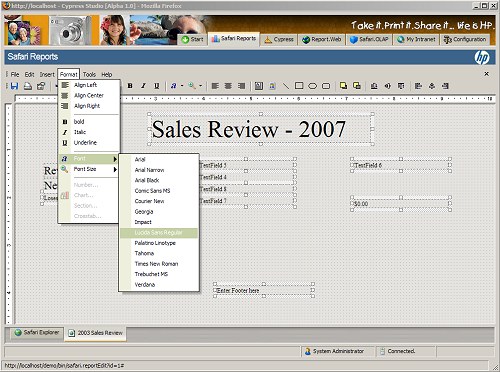Choose Align Center in Format menu
500x372 pixels.
[89, 96]
